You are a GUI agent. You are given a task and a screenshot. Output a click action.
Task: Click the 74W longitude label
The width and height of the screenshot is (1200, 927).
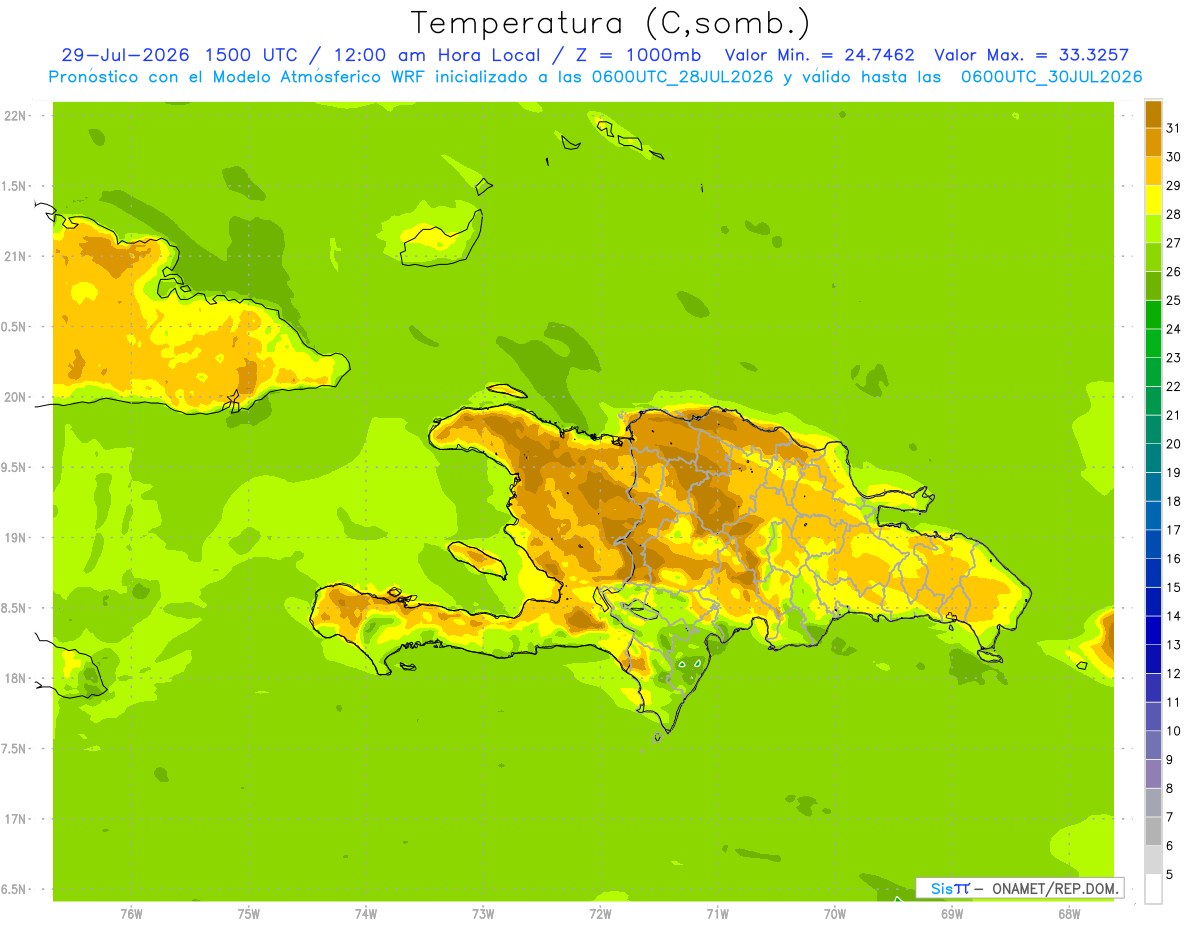(366, 914)
